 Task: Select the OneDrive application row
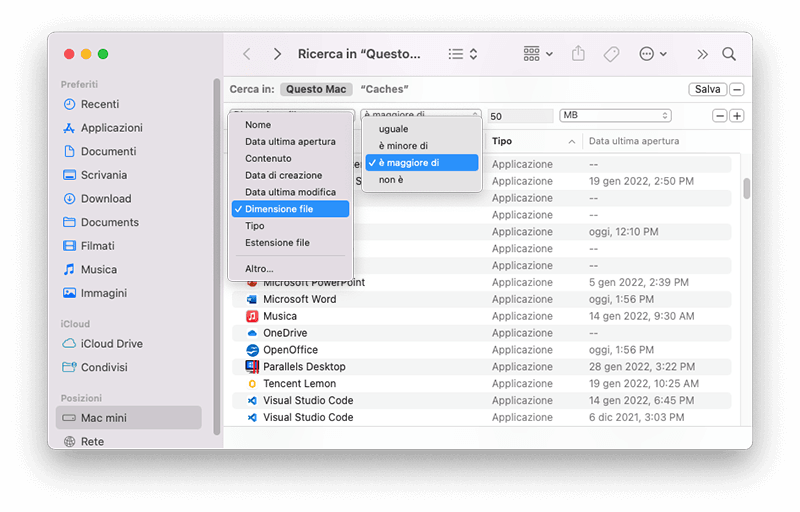(x=481, y=333)
